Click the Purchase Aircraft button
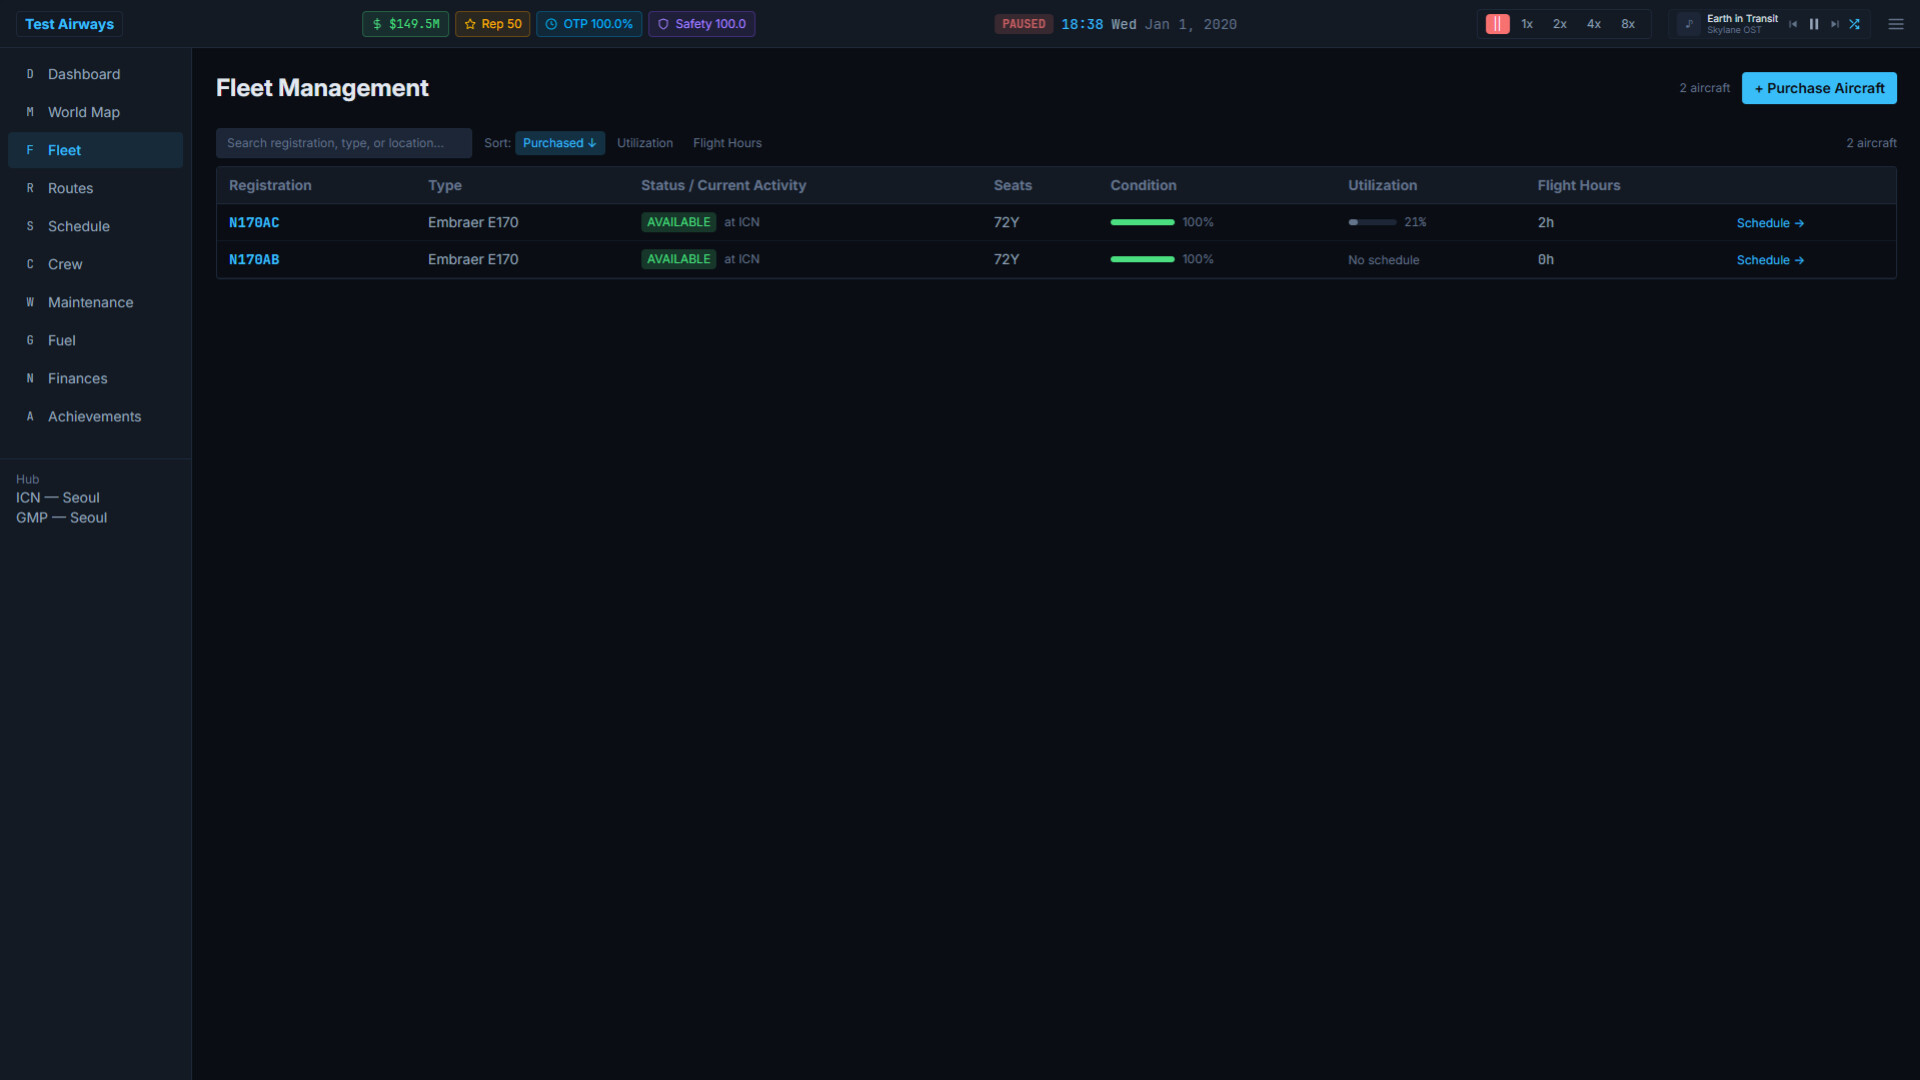 pos(1819,88)
